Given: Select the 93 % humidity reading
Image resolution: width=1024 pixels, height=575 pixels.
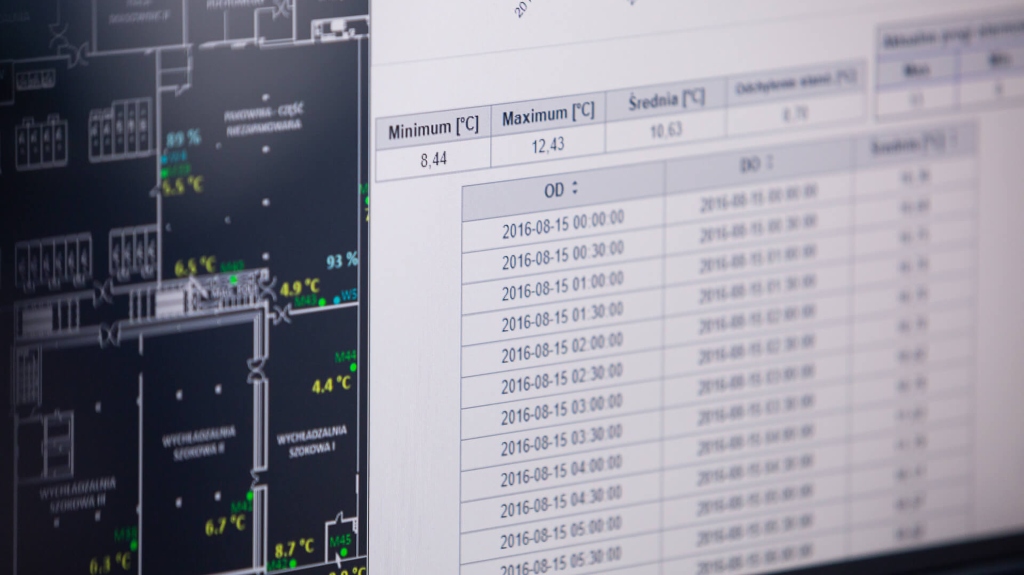Looking at the screenshot, I should click(x=342, y=260).
